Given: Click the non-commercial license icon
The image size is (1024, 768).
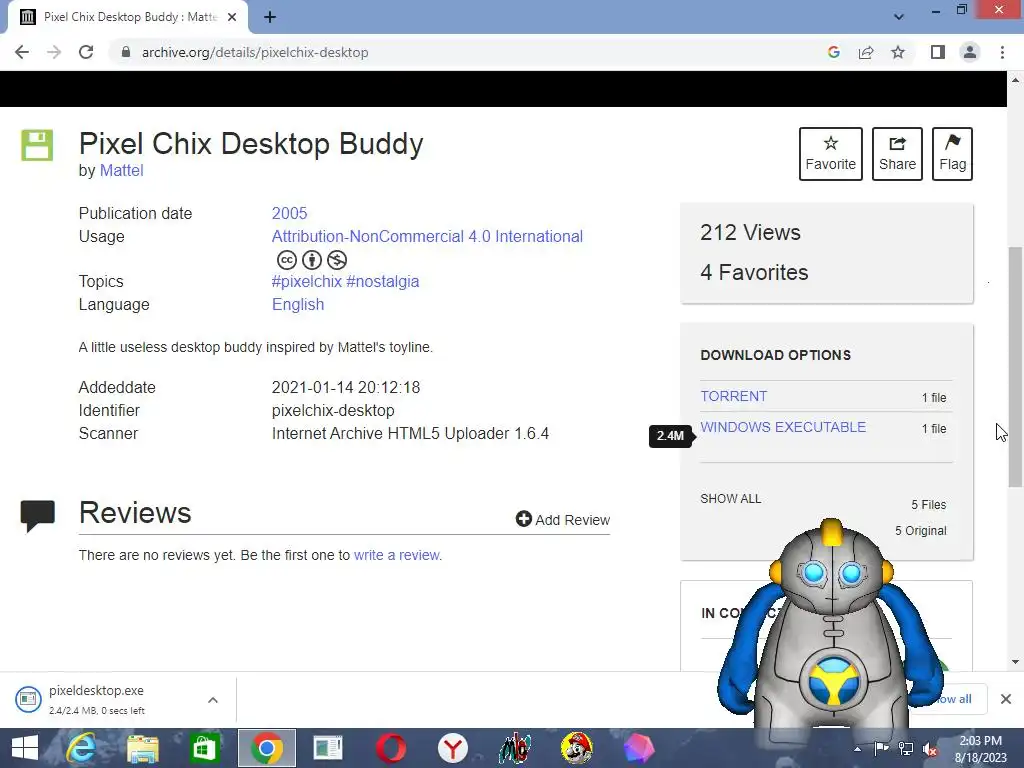Looking at the screenshot, I should (x=336, y=260).
